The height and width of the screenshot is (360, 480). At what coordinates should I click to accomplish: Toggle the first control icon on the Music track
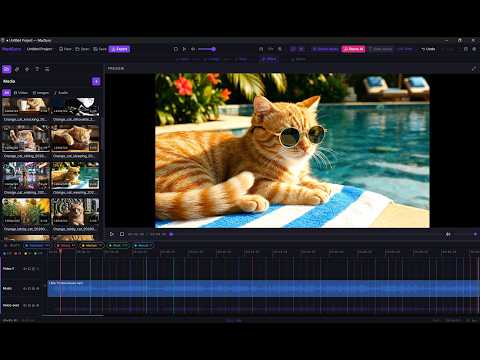[25, 289]
